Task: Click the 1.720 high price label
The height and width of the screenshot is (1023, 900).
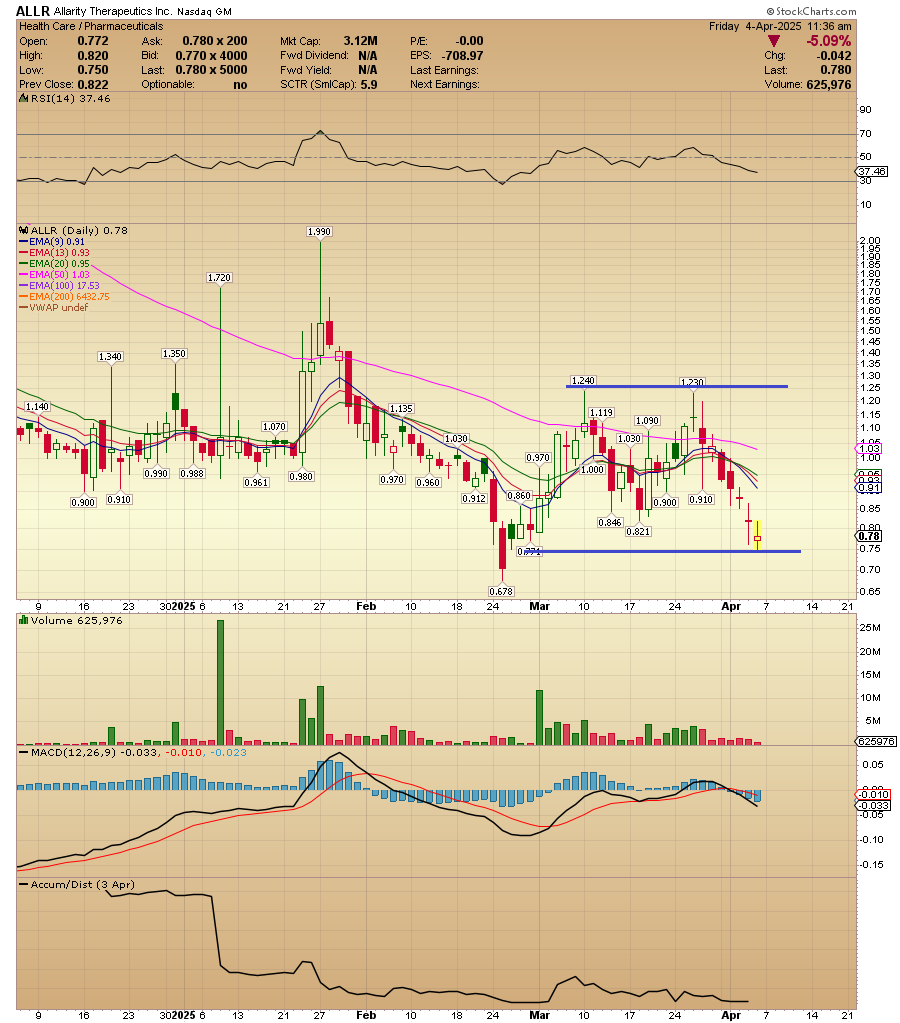Action: click(219, 277)
